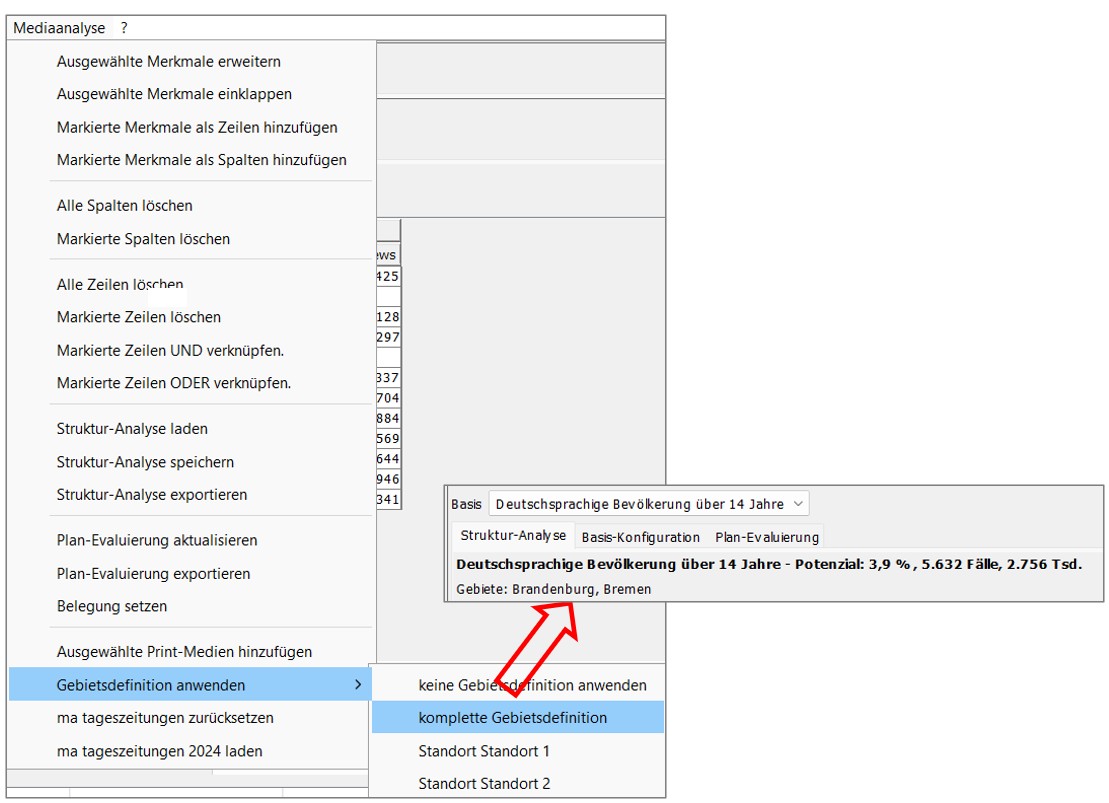Choose 'Markierte Zeilen ODER verknüpfen'
1109x803 pixels.
(173, 383)
